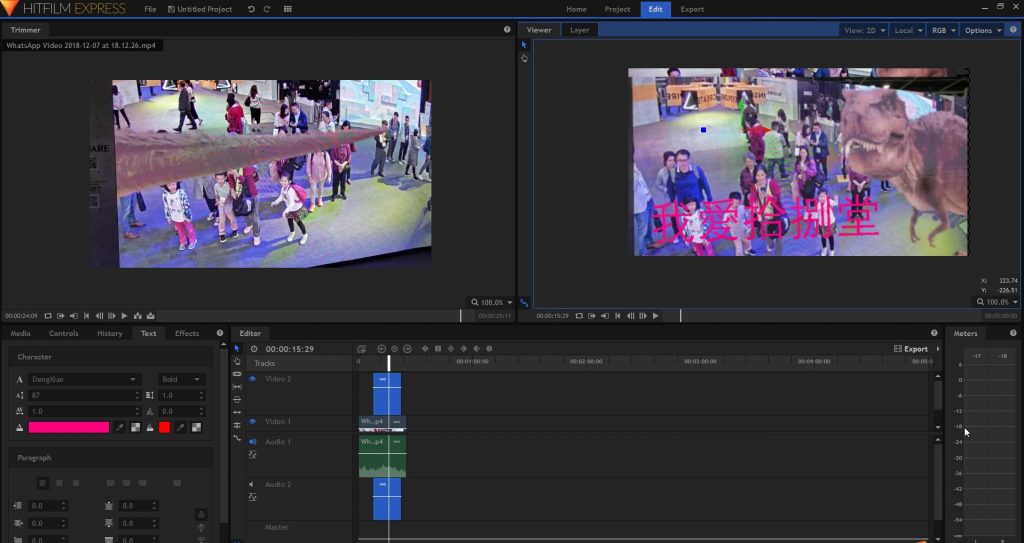Go to the Home screen tab
1024x543 pixels.
click(577, 9)
